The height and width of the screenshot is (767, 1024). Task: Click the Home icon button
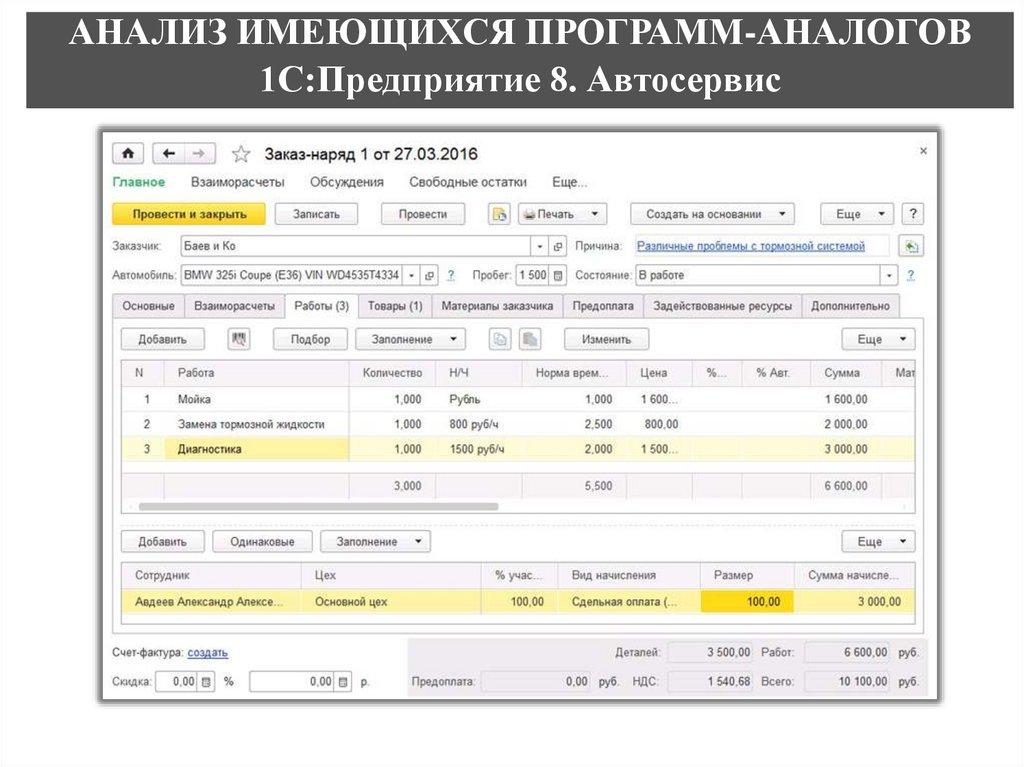point(128,153)
